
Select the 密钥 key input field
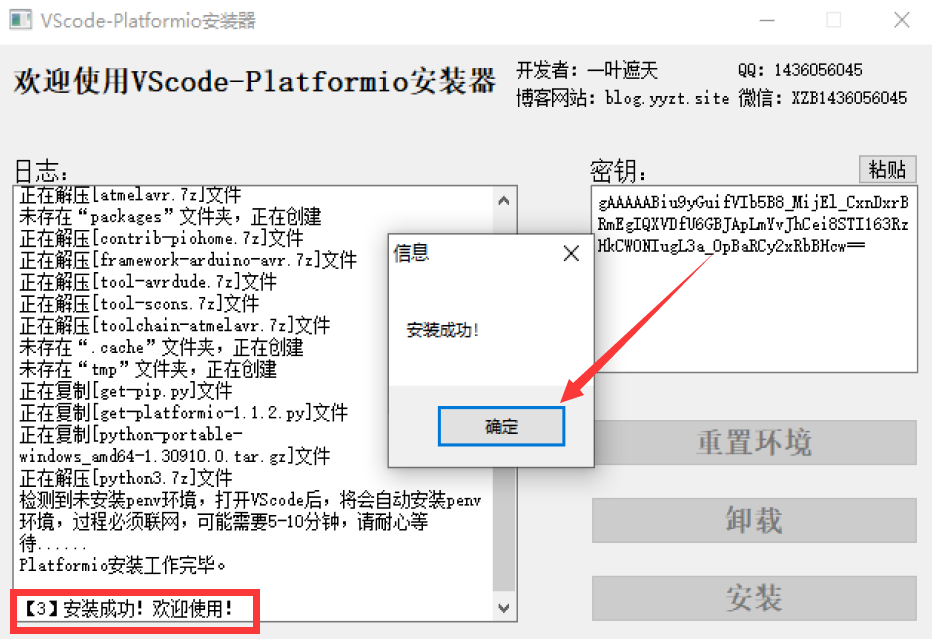[750, 280]
